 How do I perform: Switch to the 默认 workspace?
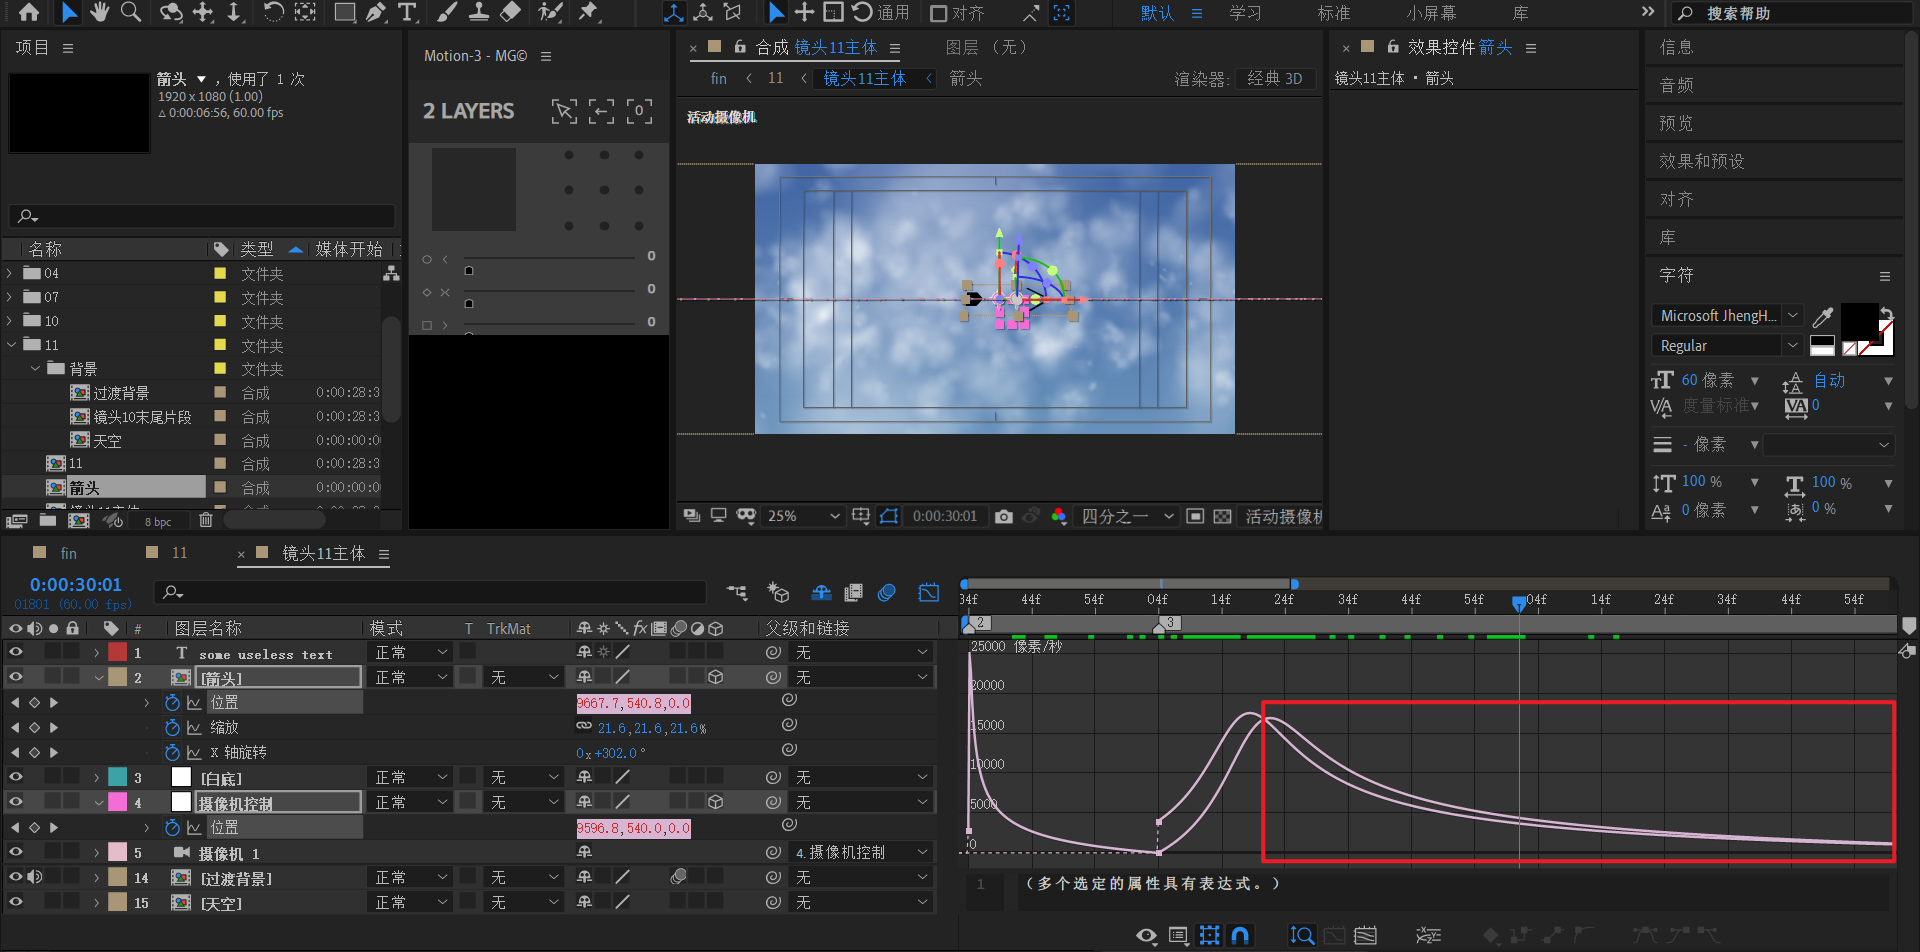(1157, 13)
